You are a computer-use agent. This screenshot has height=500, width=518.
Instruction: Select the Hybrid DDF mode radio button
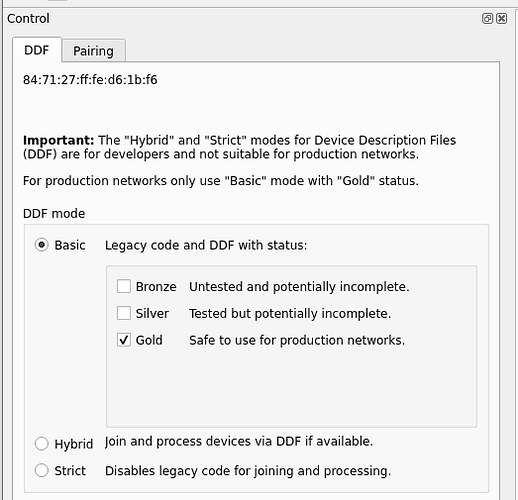[x=42, y=444]
